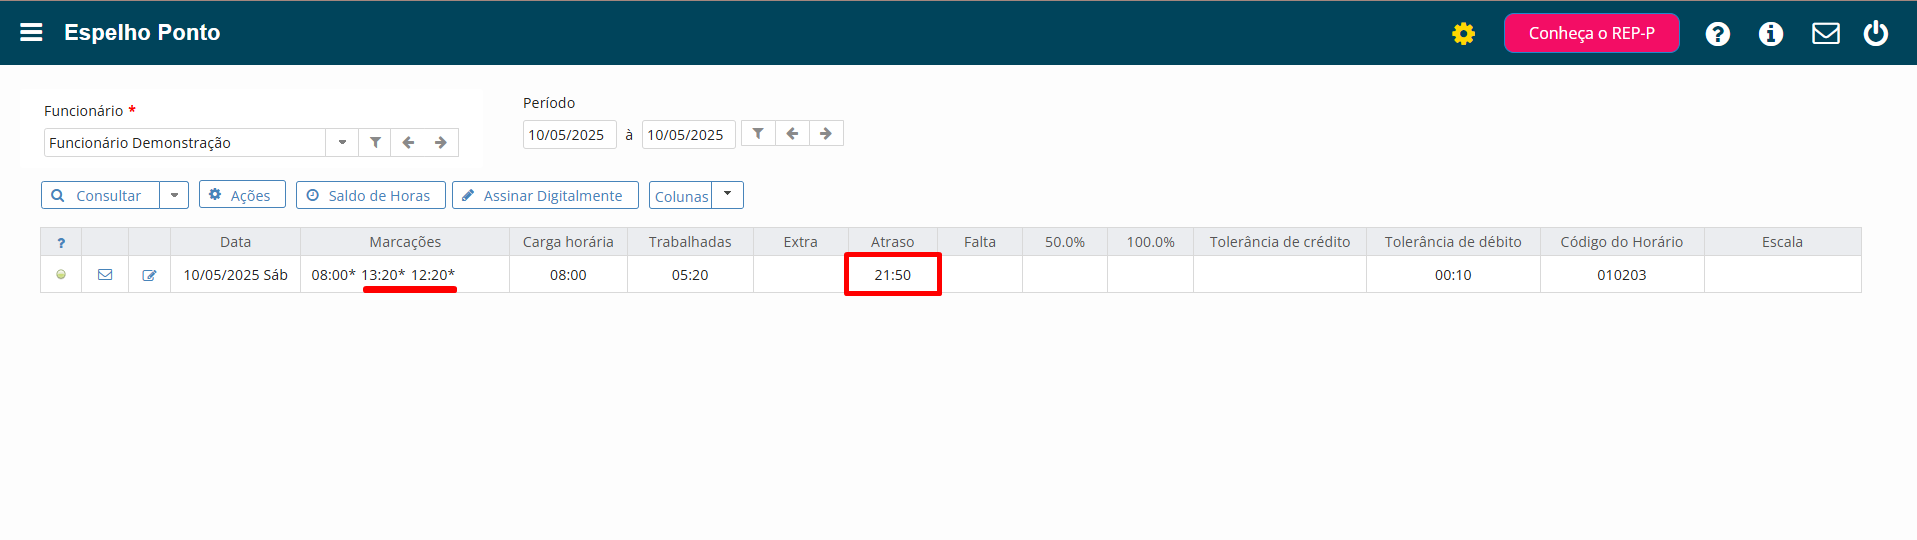Expand the Colunas dropdown arrow
The image size is (1917, 540).
point(727,195)
